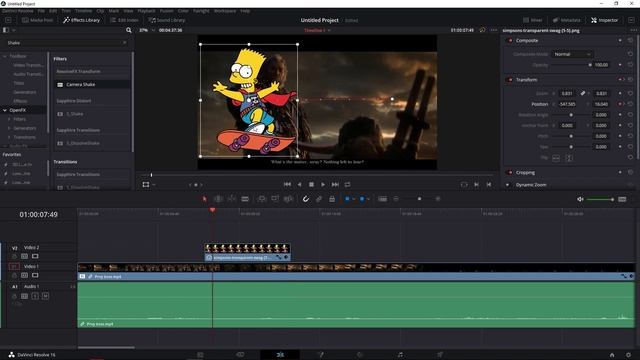The width and height of the screenshot is (640, 360).
Task: Open the Timeline menu
Action: point(83,11)
